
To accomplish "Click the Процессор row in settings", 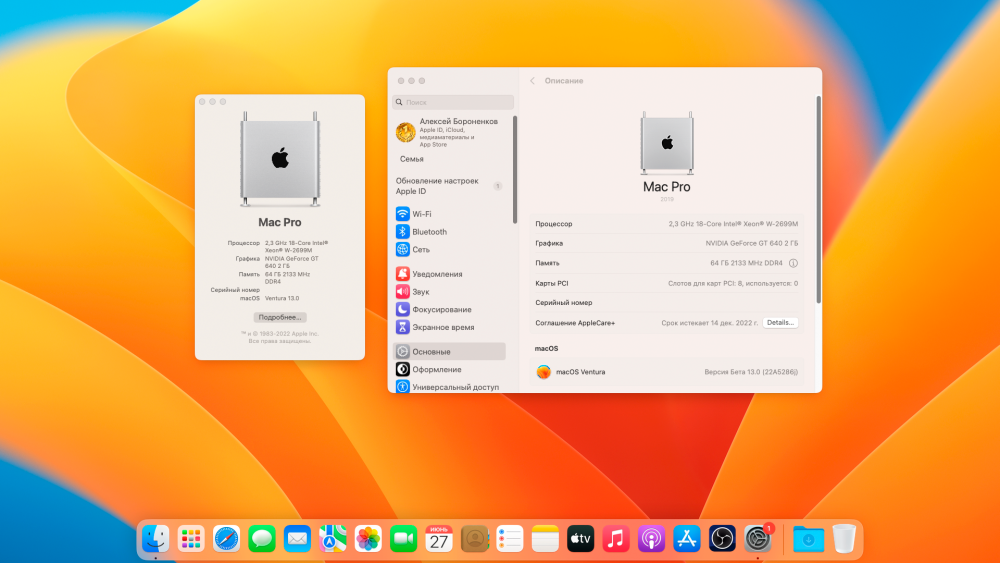I will pos(666,224).
